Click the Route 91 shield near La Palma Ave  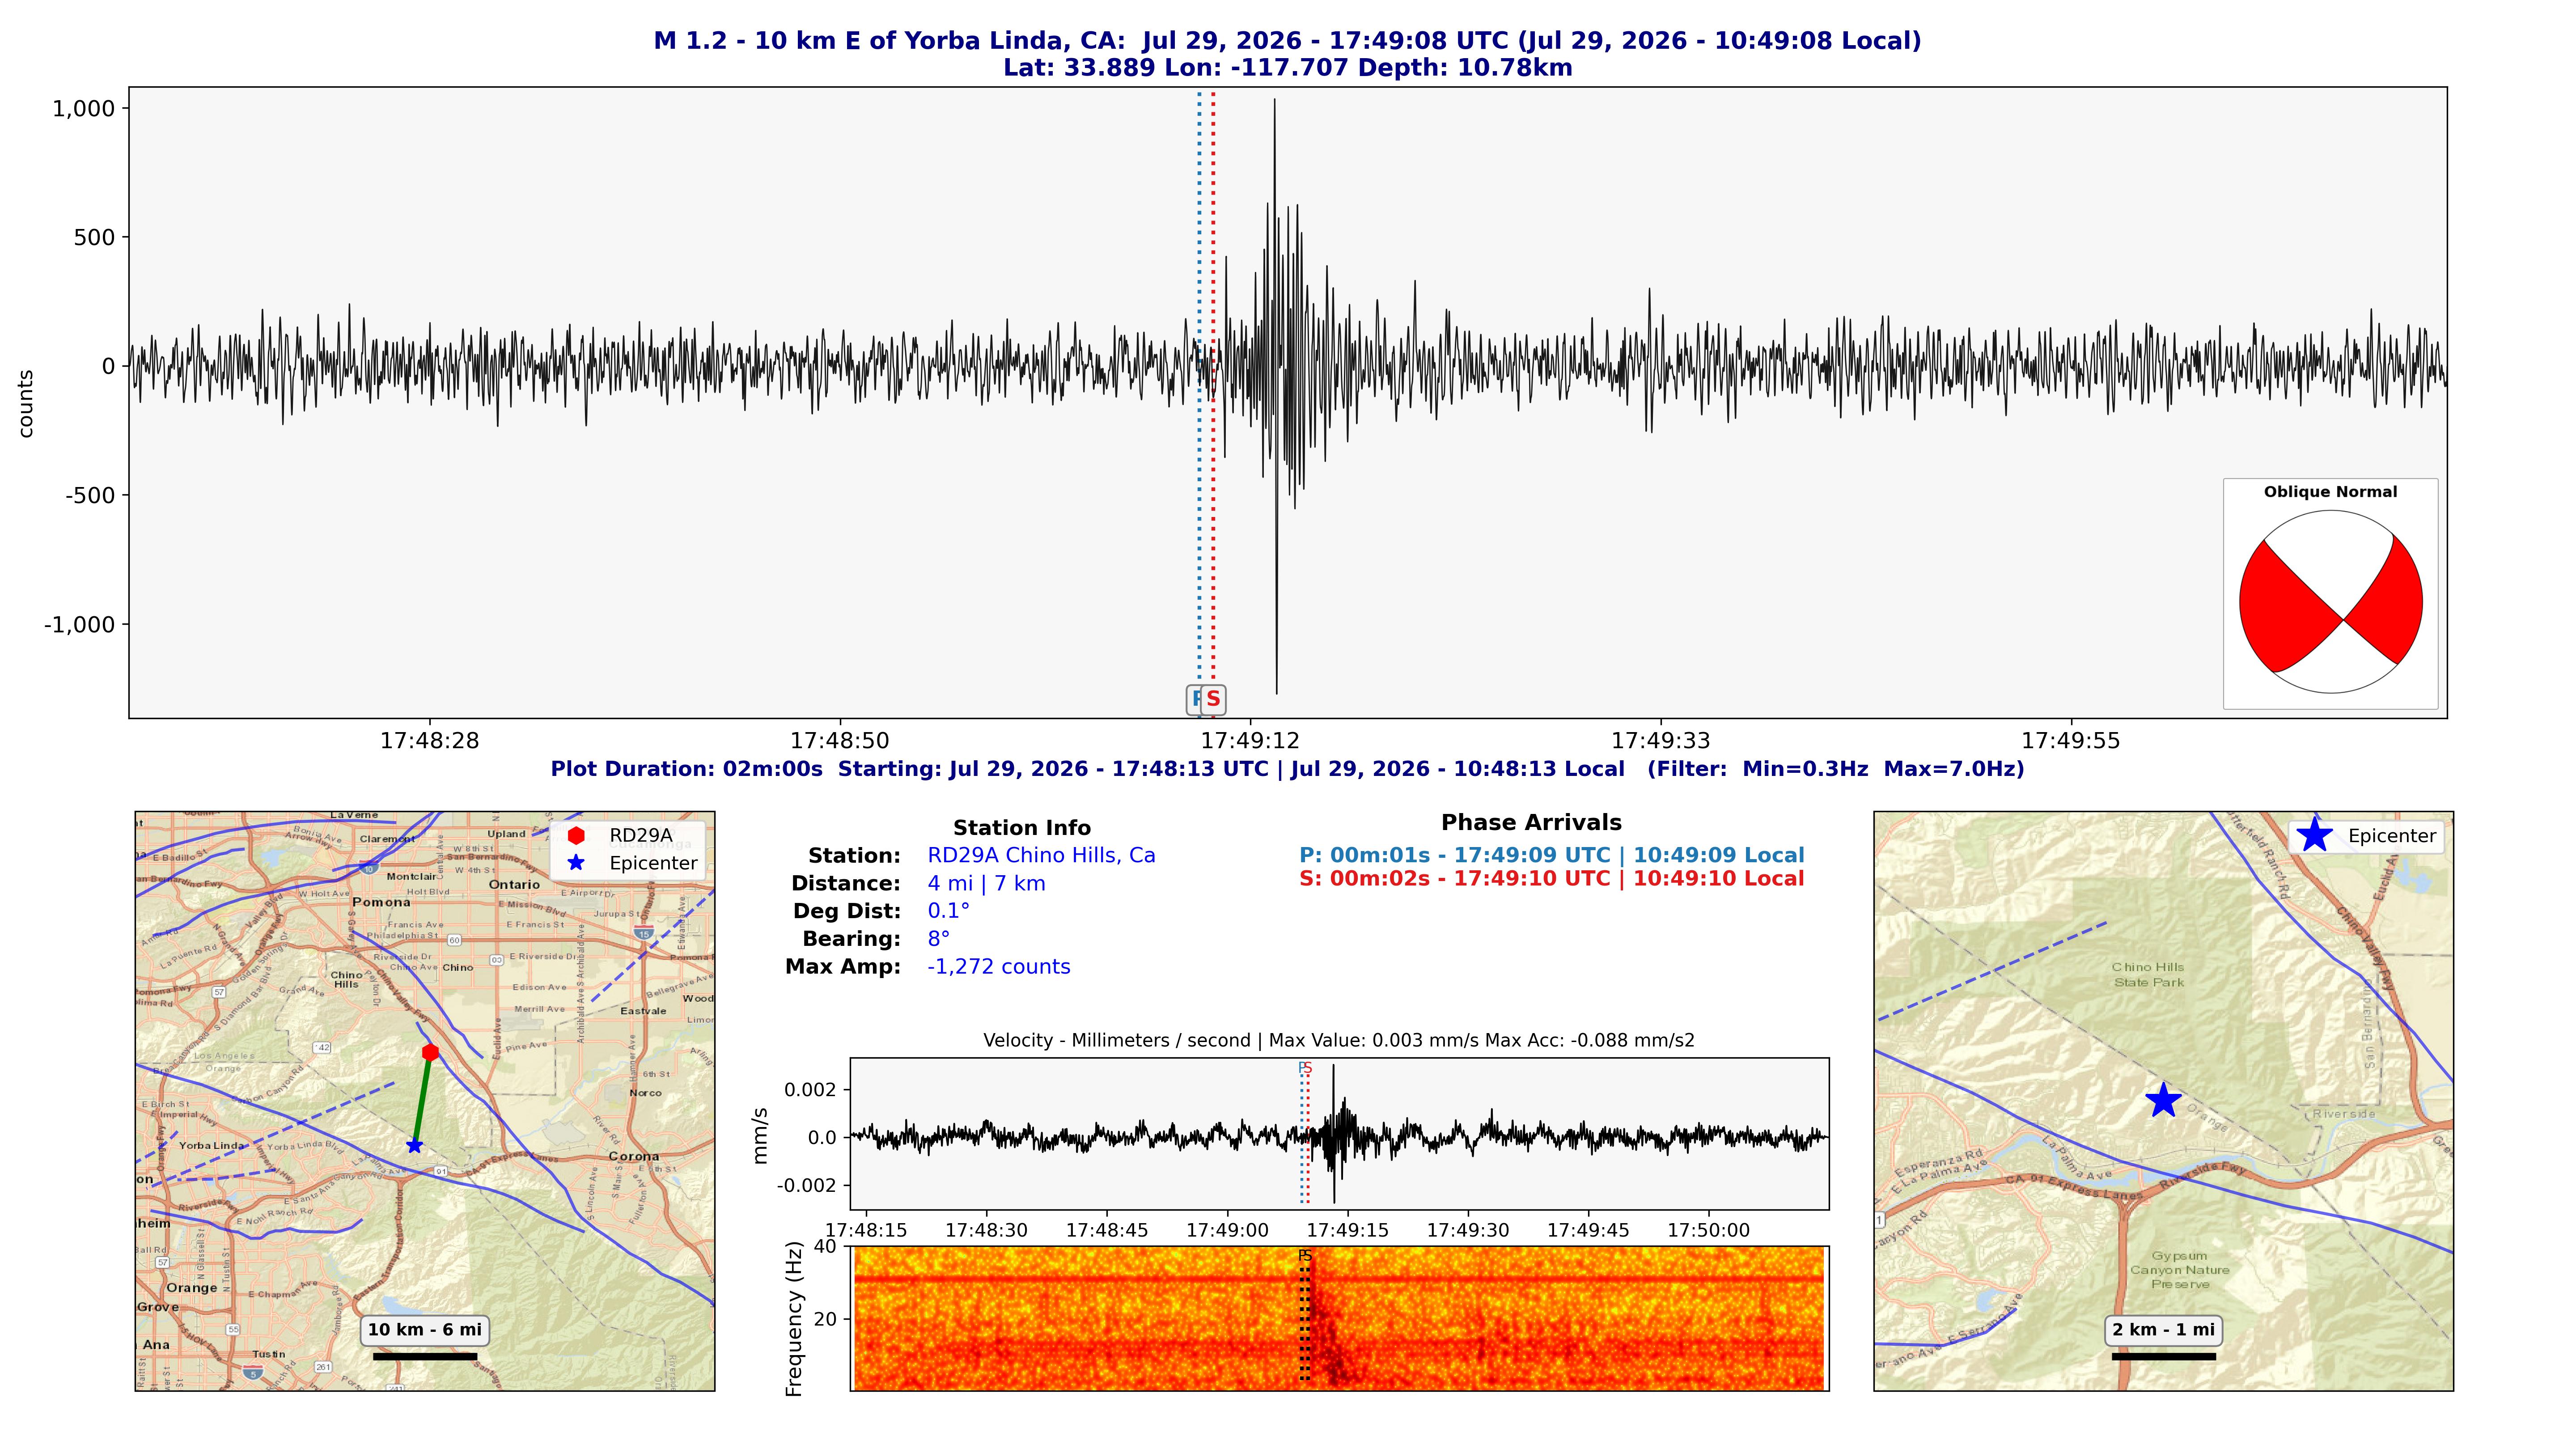(441, 1171)
